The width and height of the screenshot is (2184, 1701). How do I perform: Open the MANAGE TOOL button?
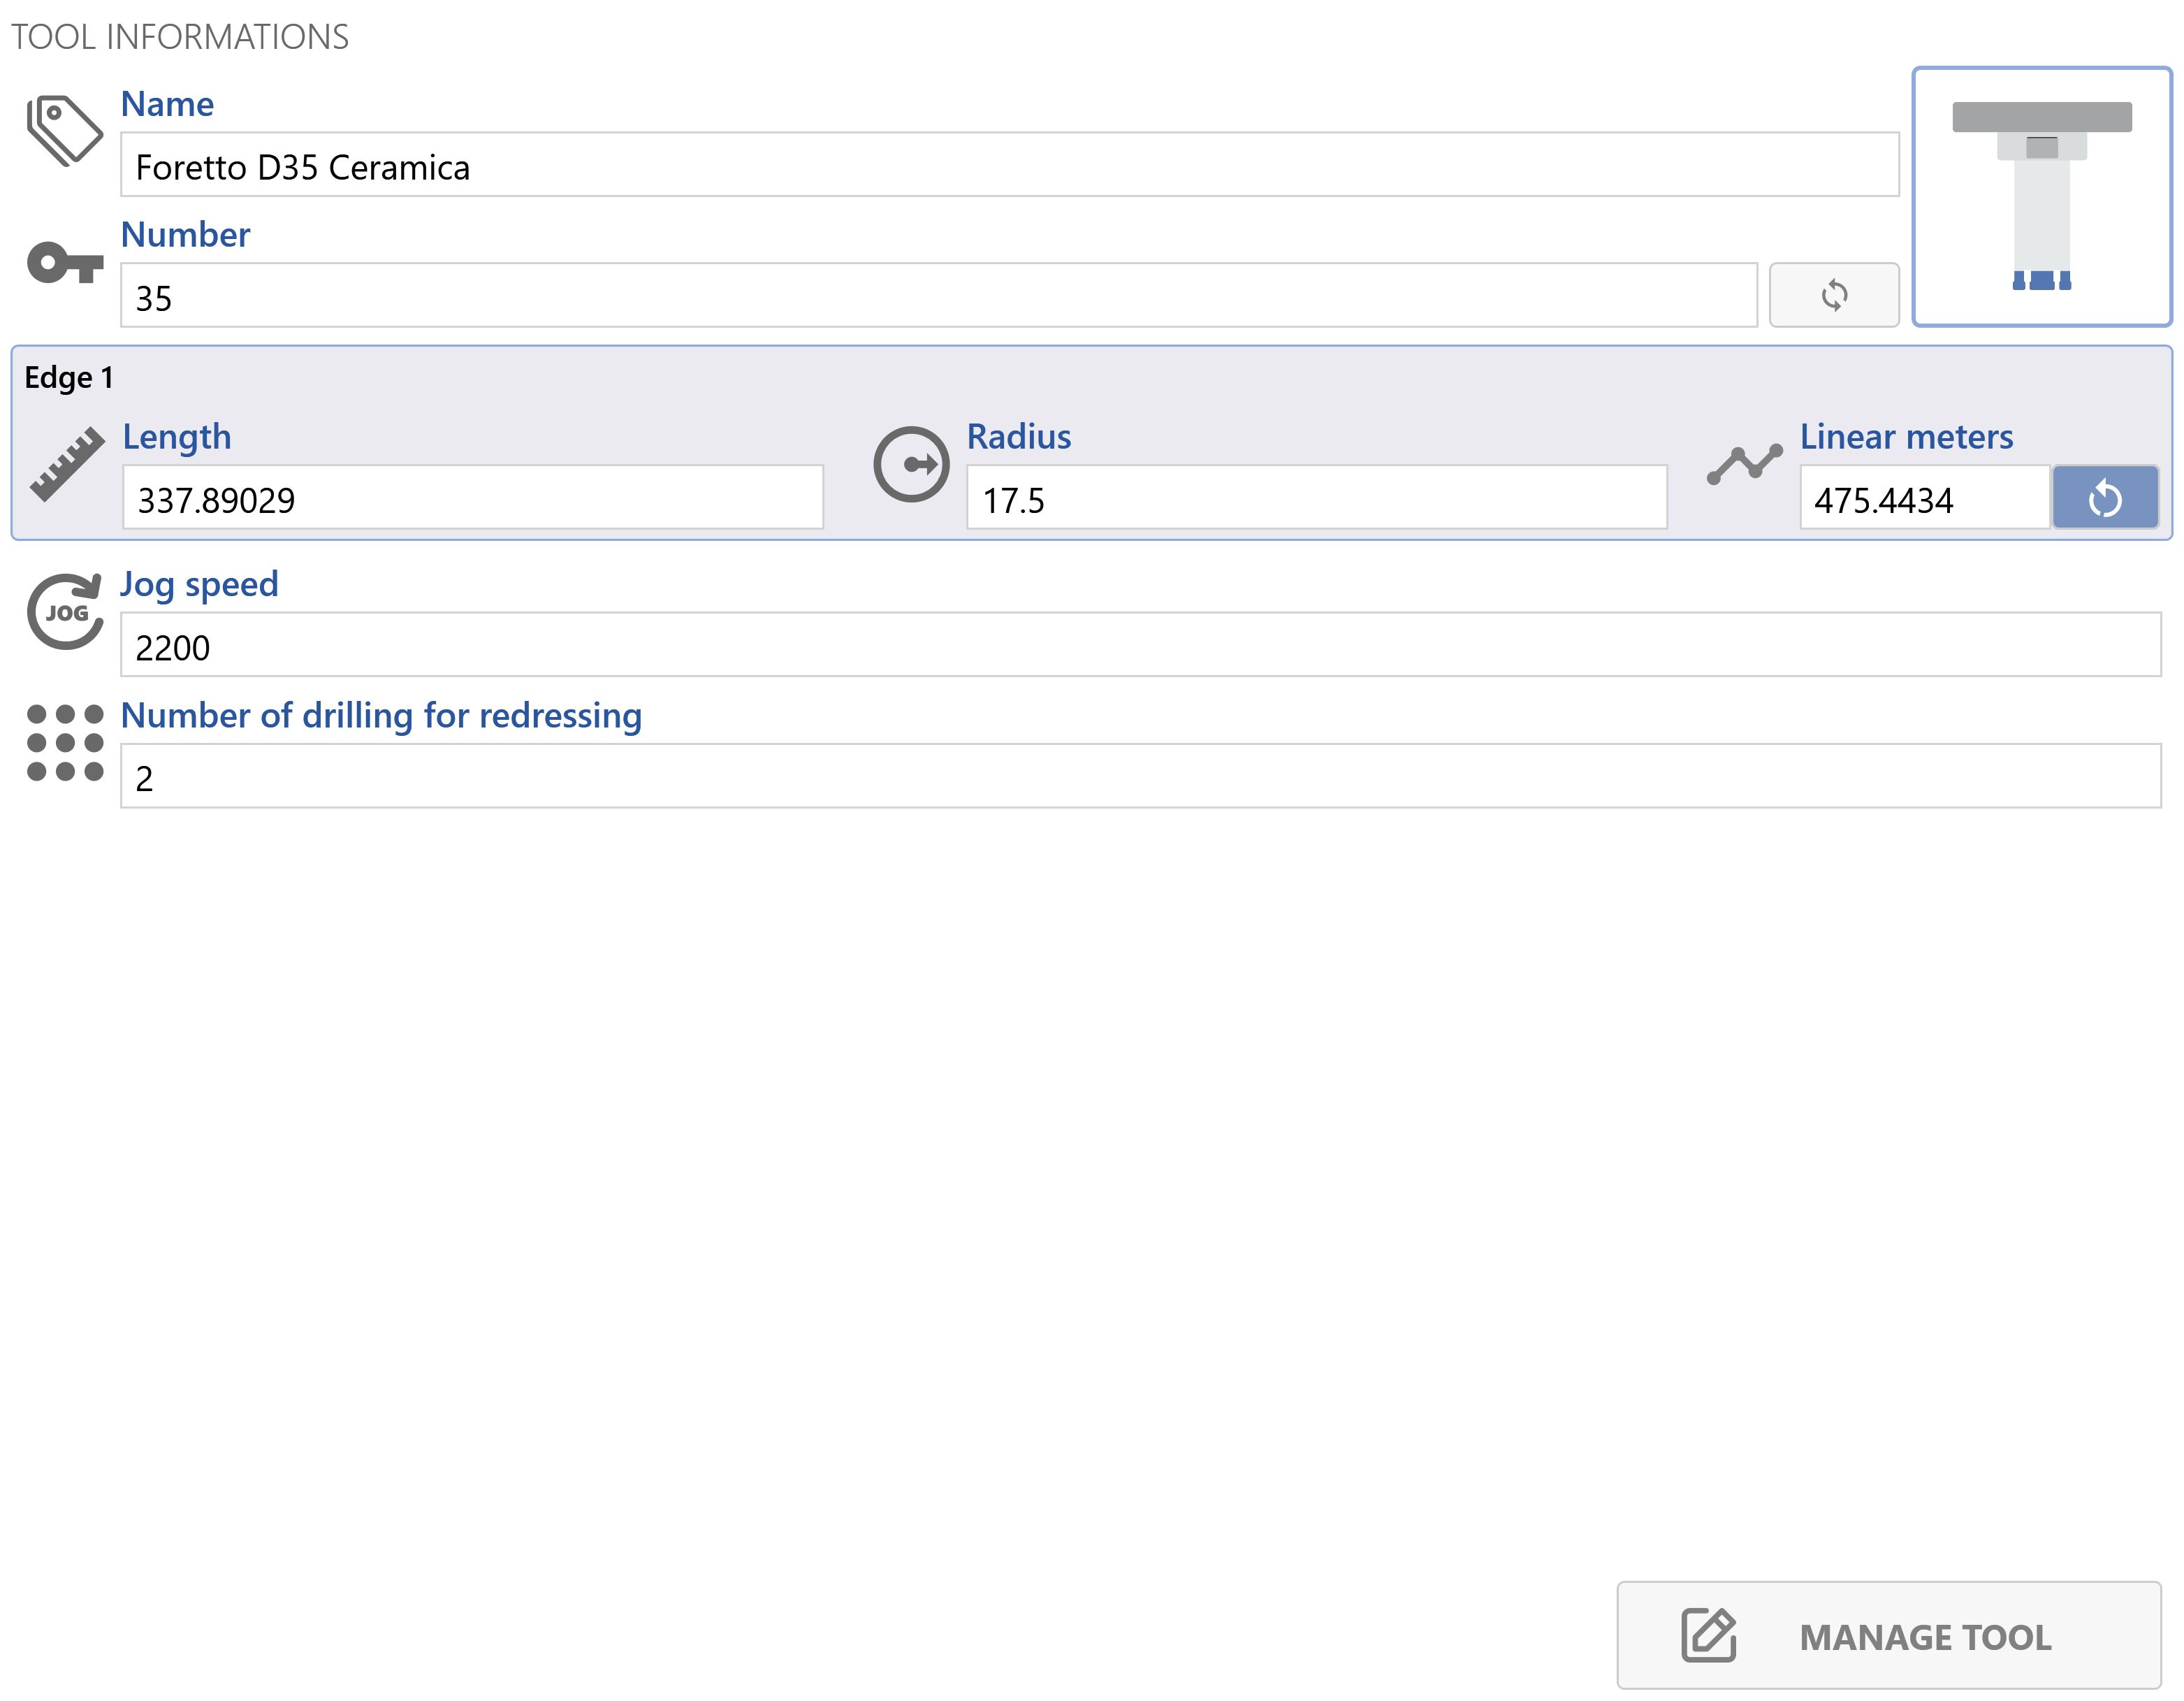[x=1889, y=1635]
